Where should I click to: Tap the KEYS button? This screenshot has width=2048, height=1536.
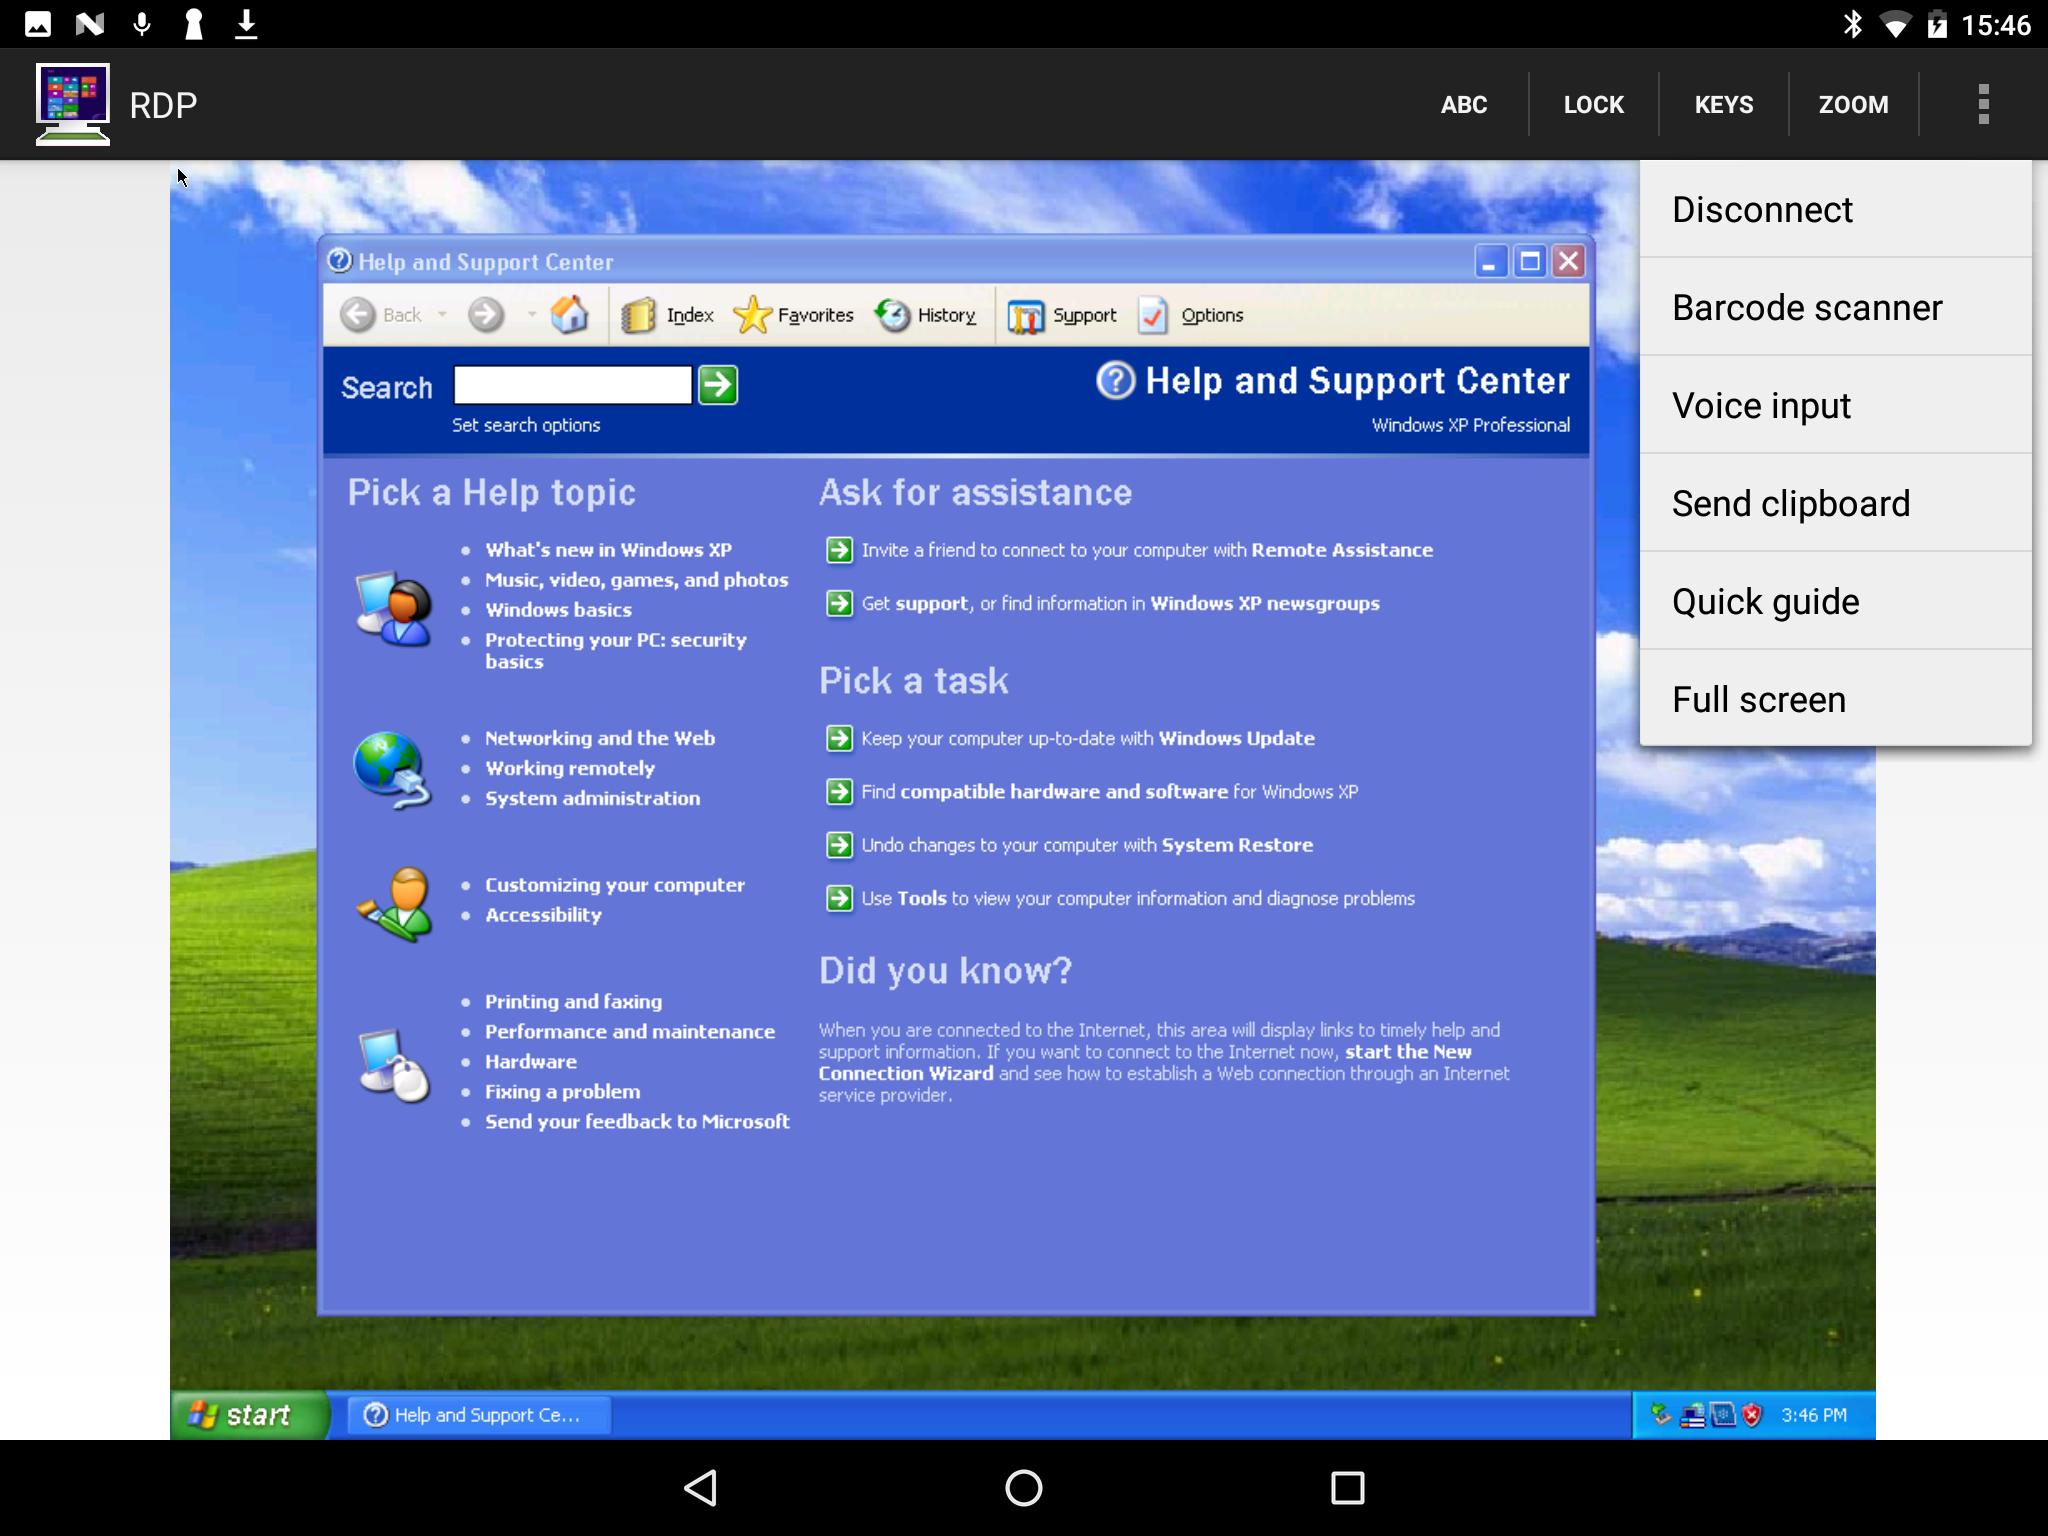point(1723,104)
